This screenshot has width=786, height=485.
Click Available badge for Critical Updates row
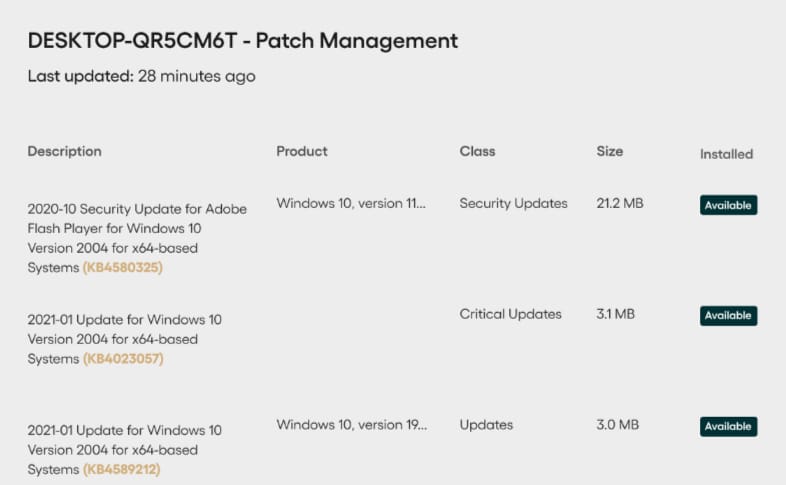[x=728, y=316]
